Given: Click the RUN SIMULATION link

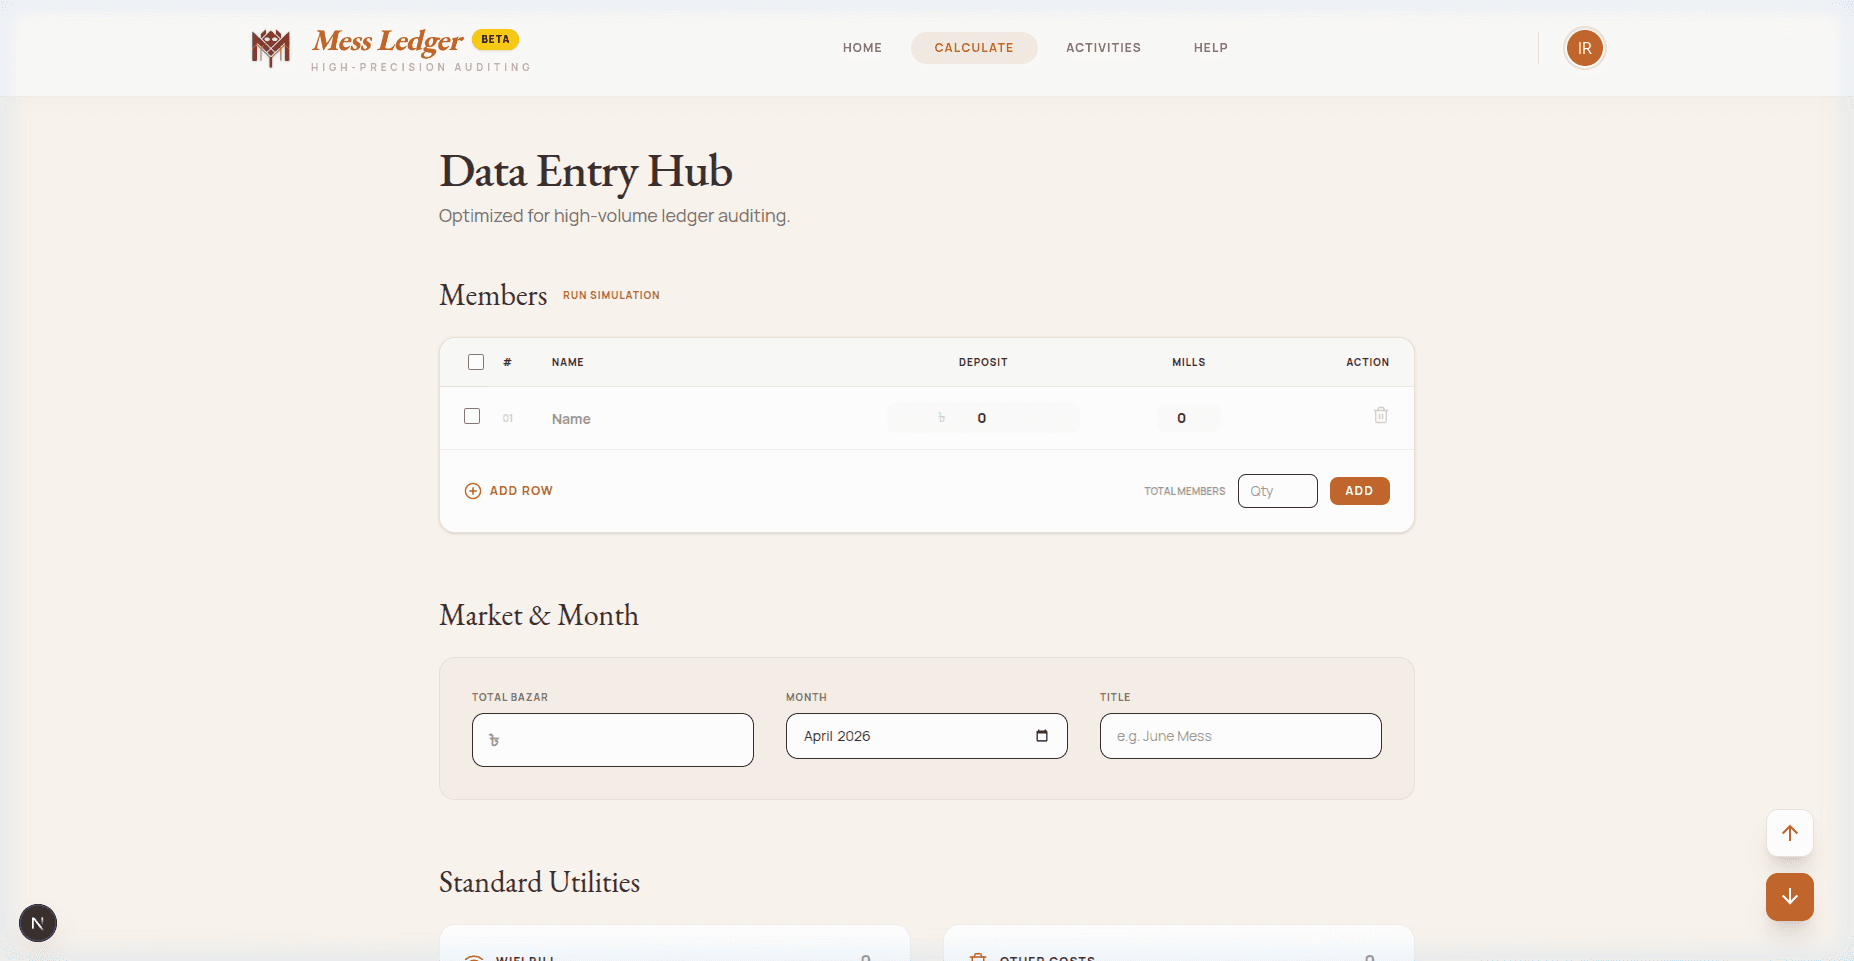Looking at the screenshot, I should tap(610, 294).
